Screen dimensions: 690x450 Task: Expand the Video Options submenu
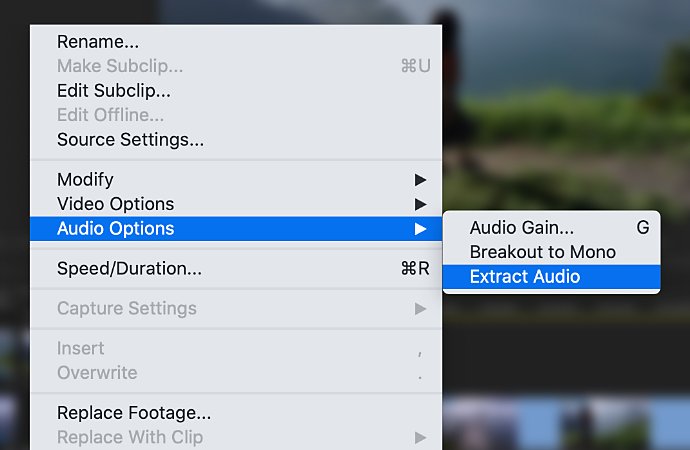(236, 204)
